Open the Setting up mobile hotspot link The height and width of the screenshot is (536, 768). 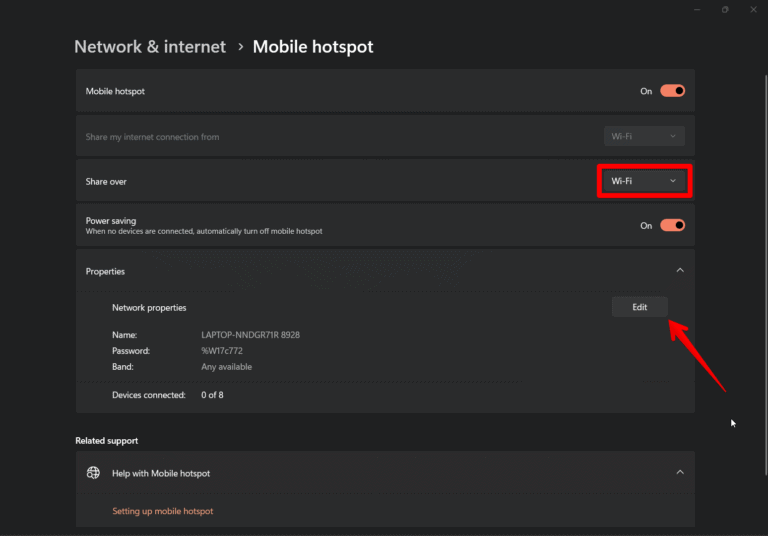[162, 511]
